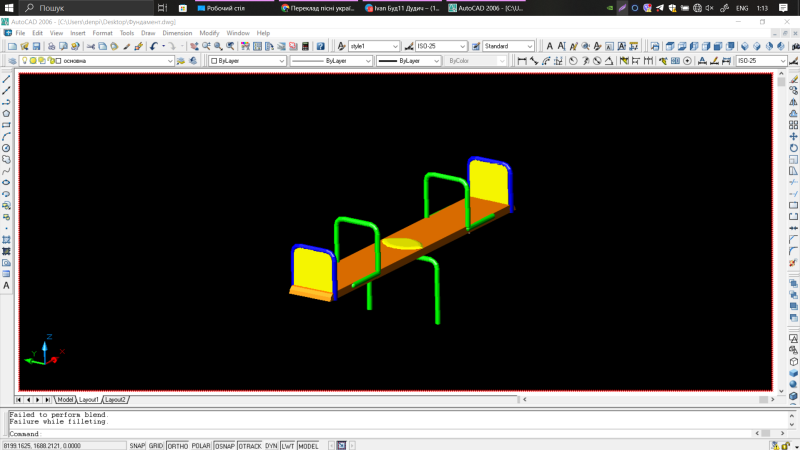
Task: Expand the text style dropdown 'style1'
Action: coord(374,46)
